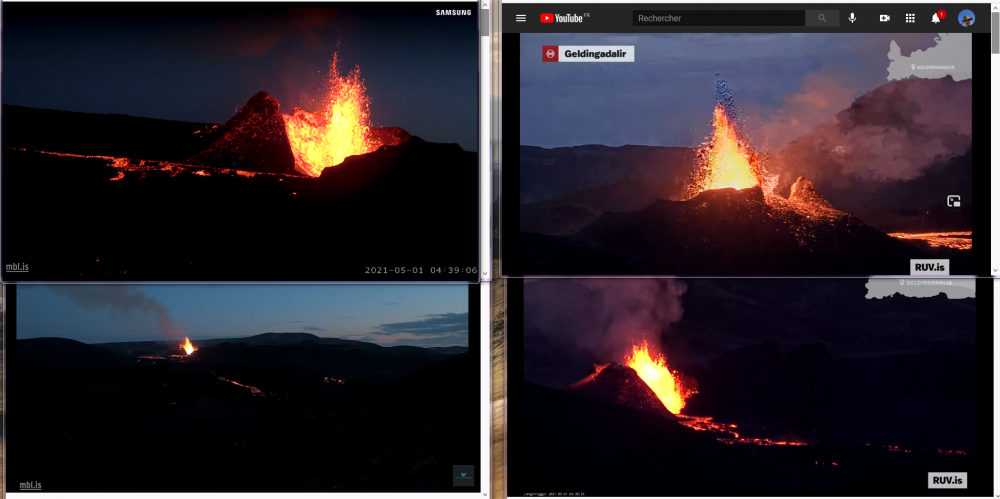Open the YouTube hamburger guide menu
The width and height of the screenshot is (1000, 499).
pyautogui.click(x=521, y=18)
